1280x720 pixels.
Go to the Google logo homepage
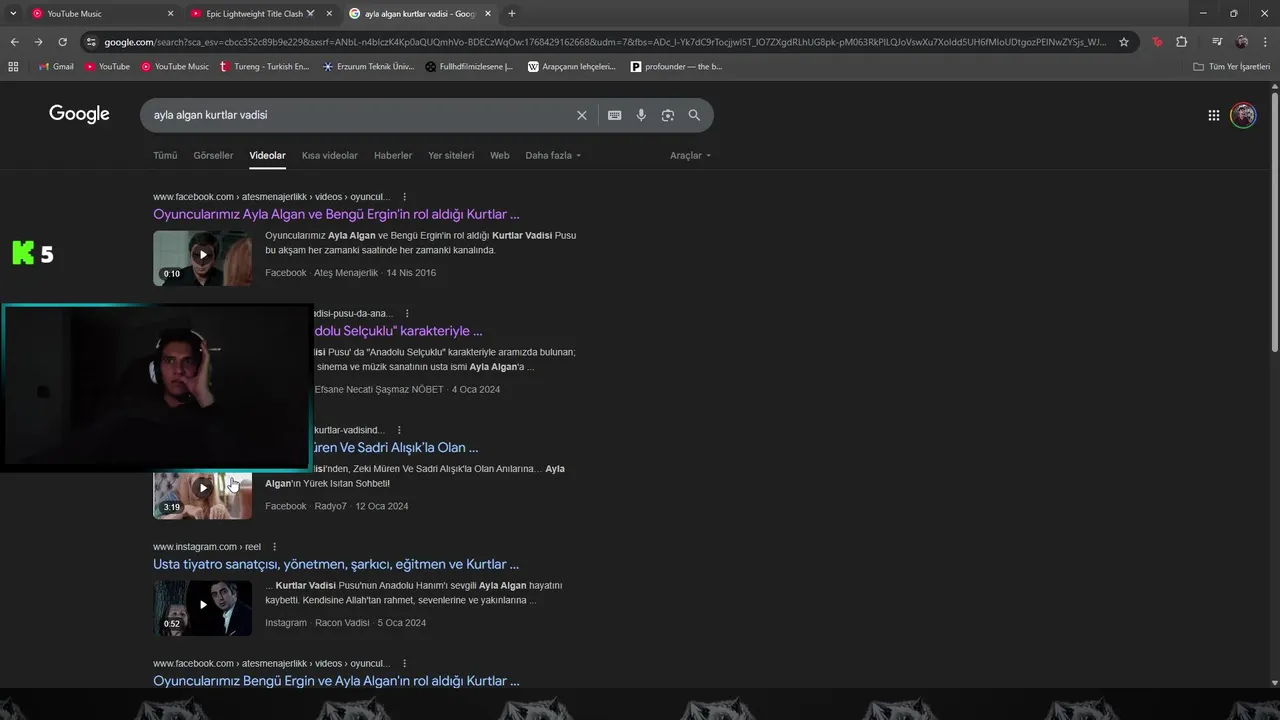click(x=79, y=114)
